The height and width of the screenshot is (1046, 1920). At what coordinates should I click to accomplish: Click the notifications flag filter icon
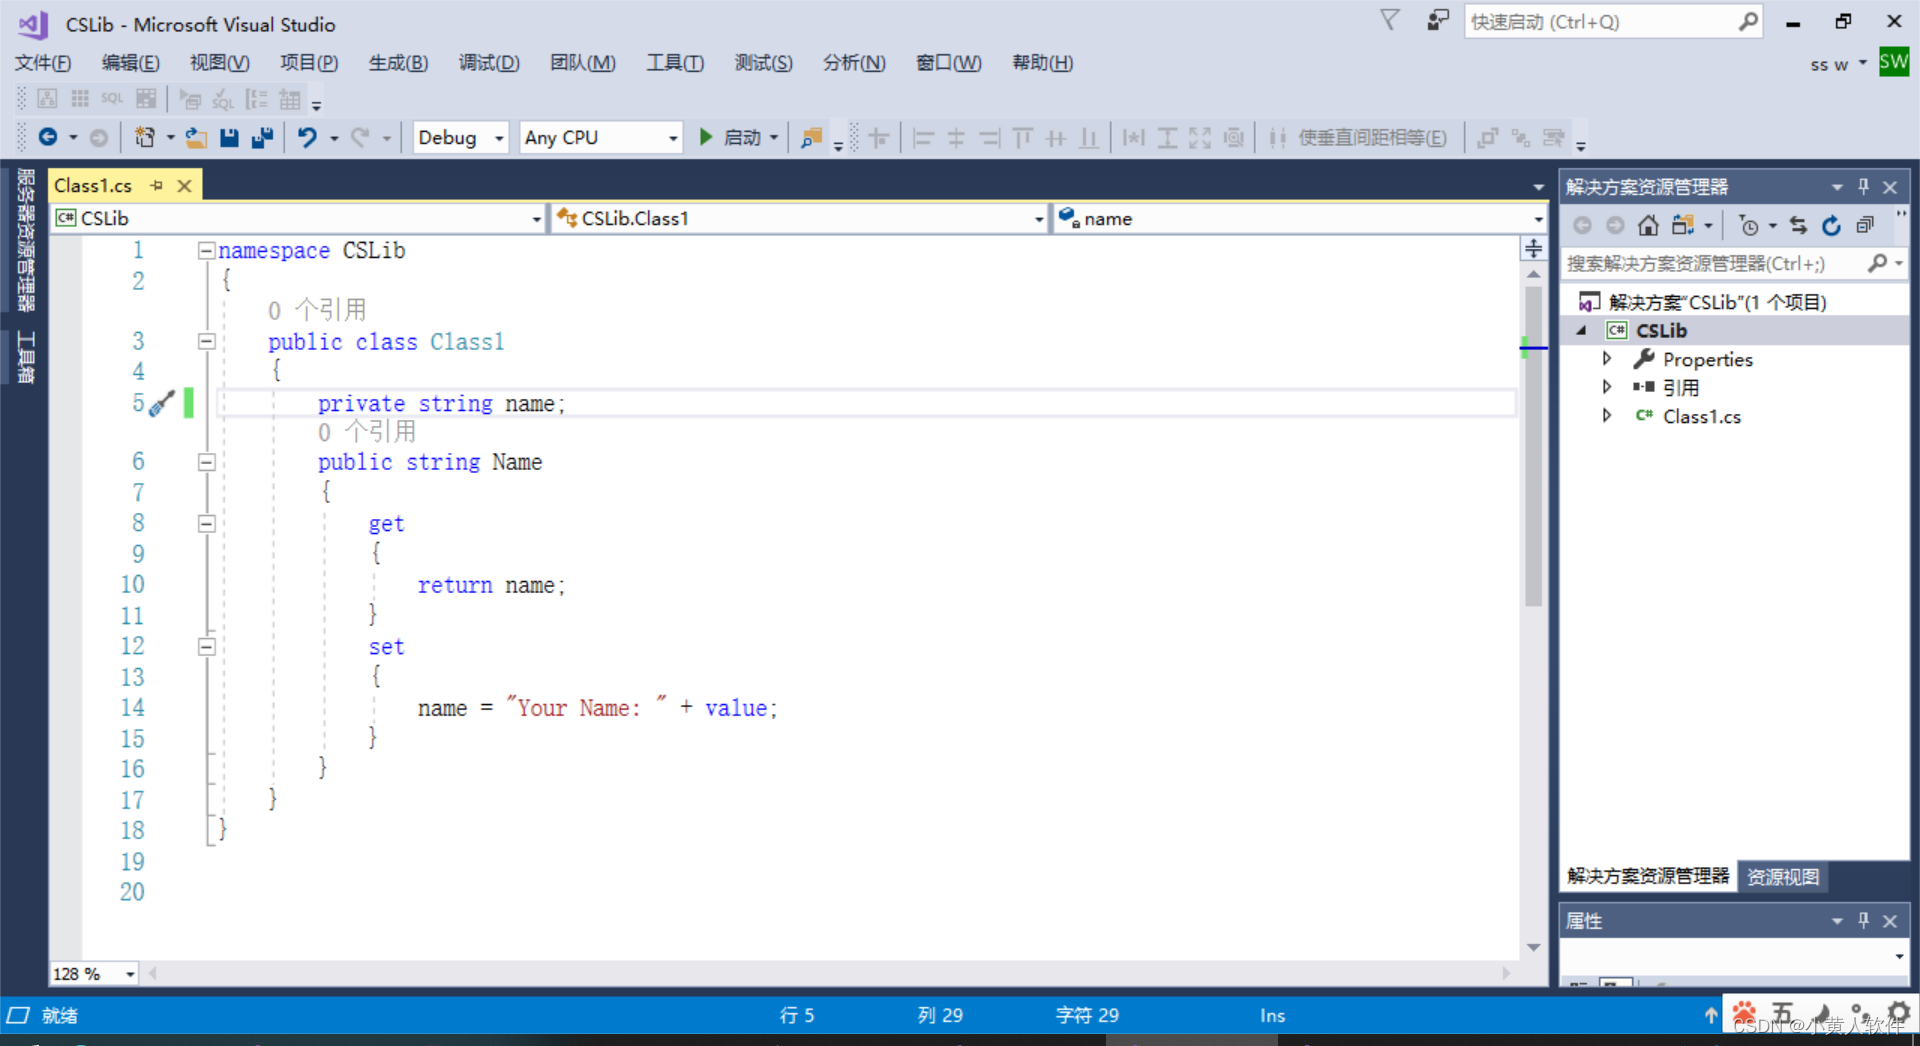click(x=1390, y=20)
